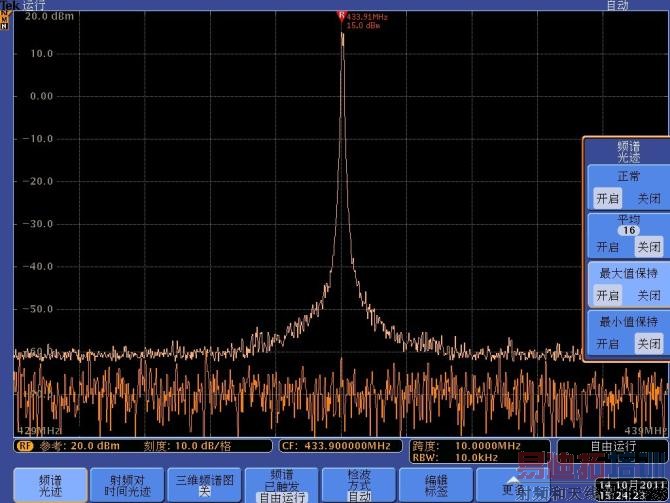Turn off 正常 trace with 关闭

click(649, 198)
